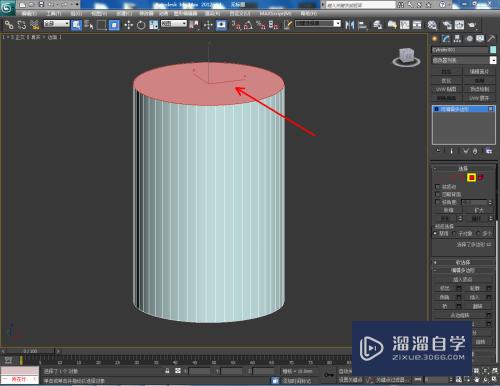Open the Modifier List dropdown

[464, 60]
